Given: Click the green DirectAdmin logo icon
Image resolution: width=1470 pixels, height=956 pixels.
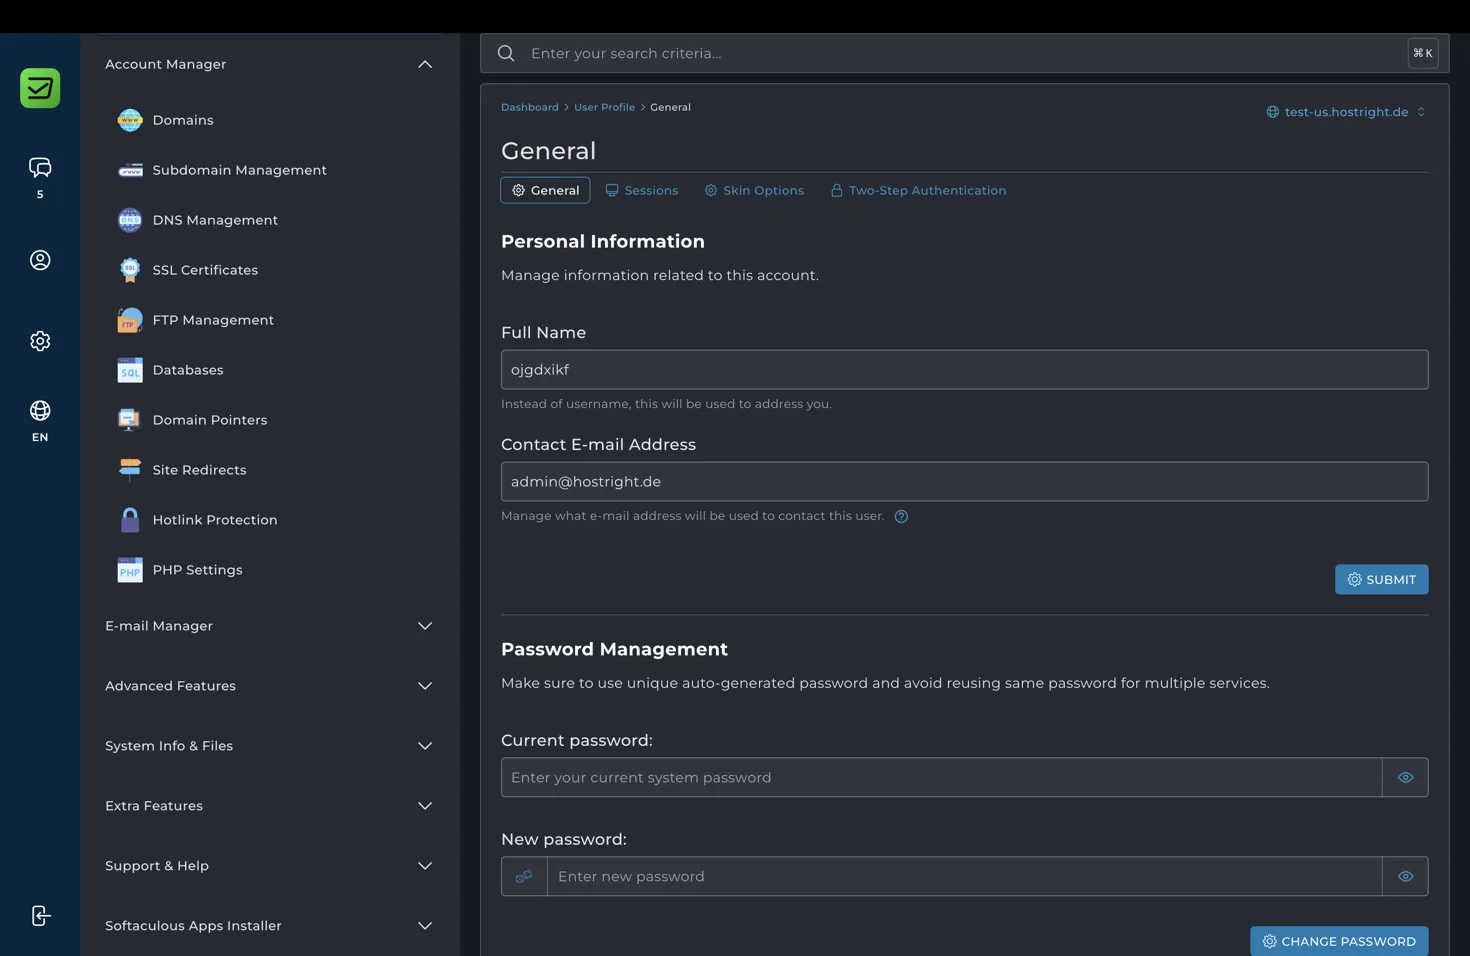Looking at the screenshot, I should point(40,88).
